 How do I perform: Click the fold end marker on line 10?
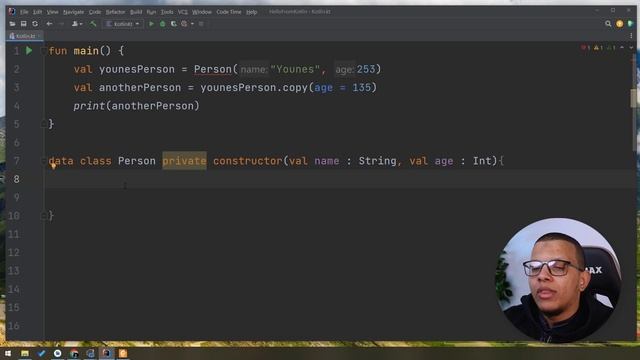pos(43,216)
